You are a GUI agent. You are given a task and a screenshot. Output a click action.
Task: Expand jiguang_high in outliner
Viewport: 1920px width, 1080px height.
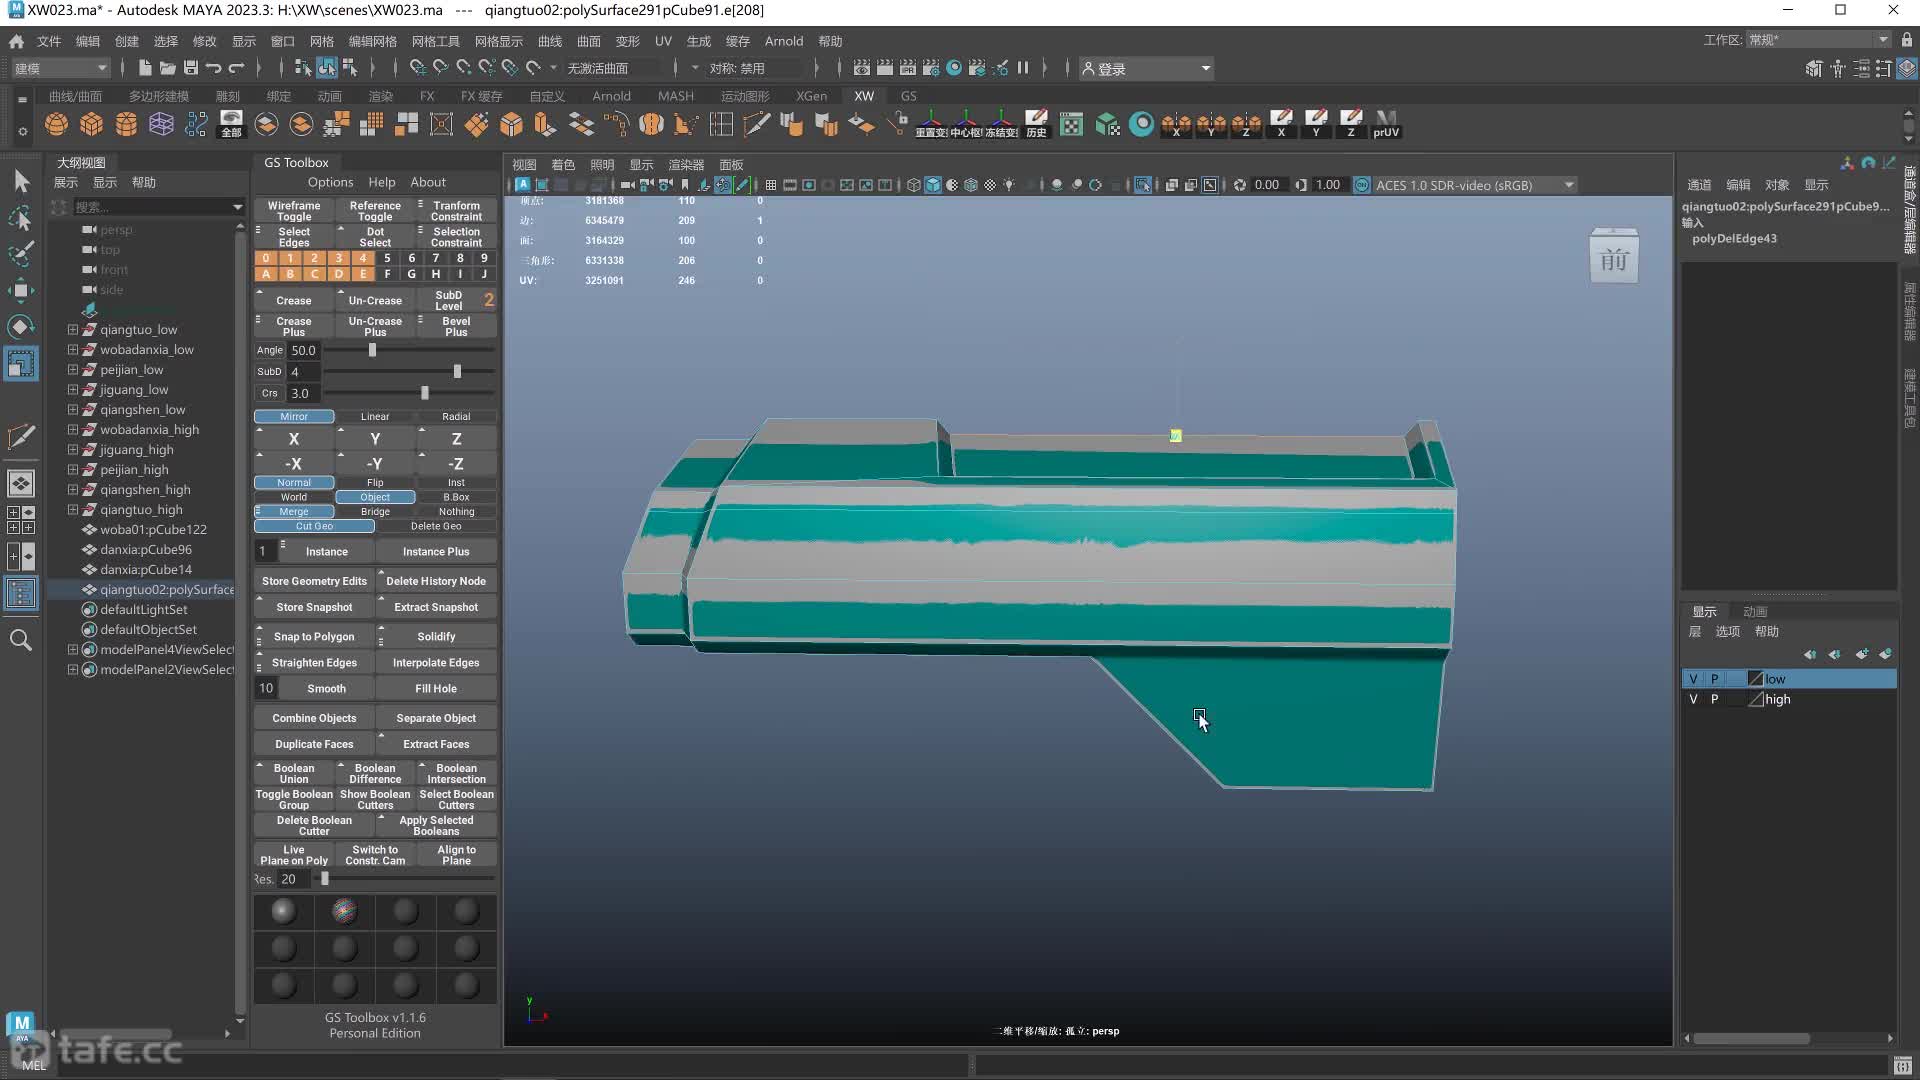point(73,449)
